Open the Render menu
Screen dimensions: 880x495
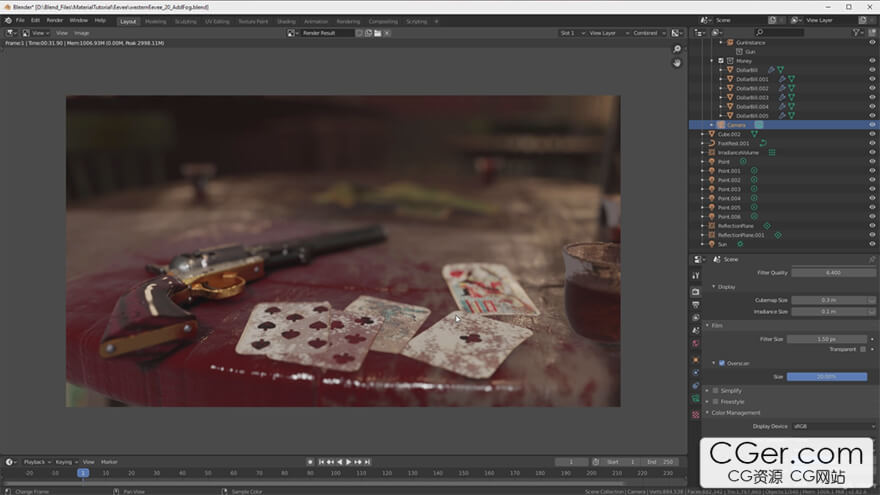55,20
